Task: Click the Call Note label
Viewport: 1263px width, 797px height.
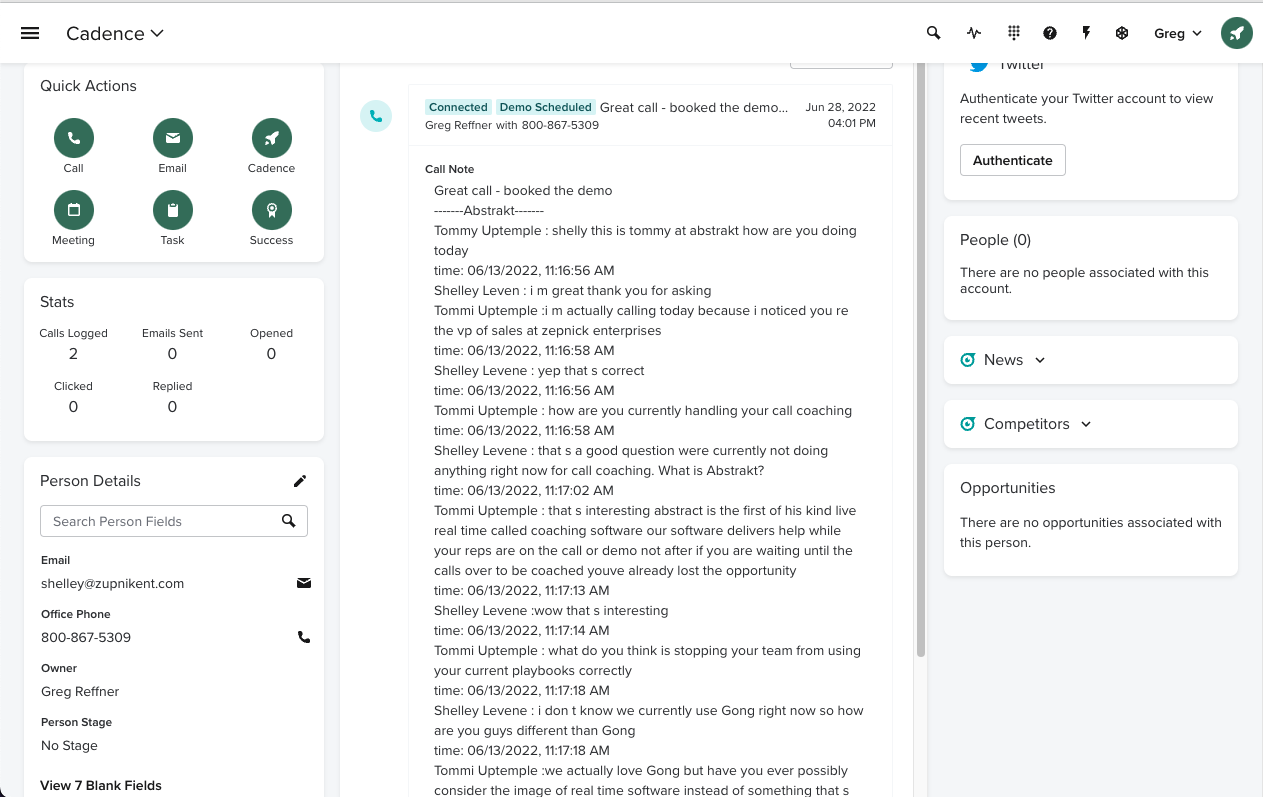Action: click(450, 169)
